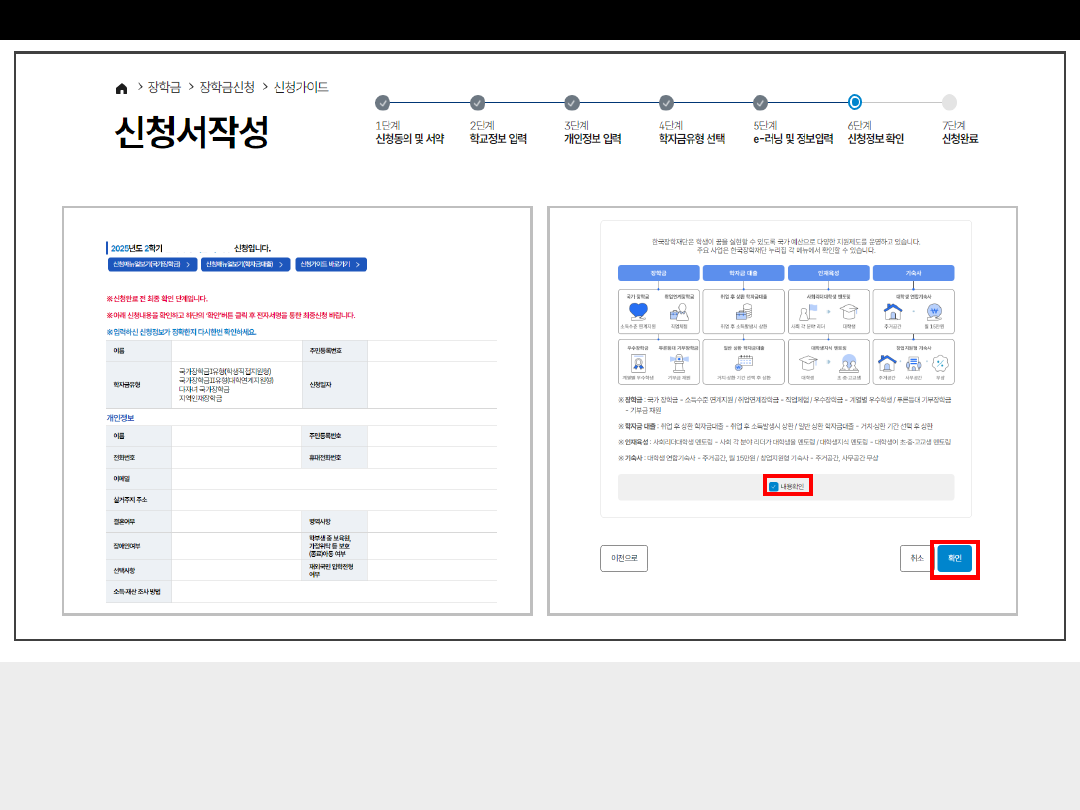Click step 2 checkmark circle 학교정보 입력
Viewport: 1080px width, 810px height.
click(x=477, y=102)
